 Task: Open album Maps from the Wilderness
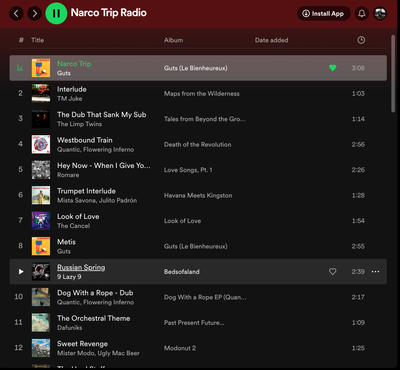[x=201, y=94]
